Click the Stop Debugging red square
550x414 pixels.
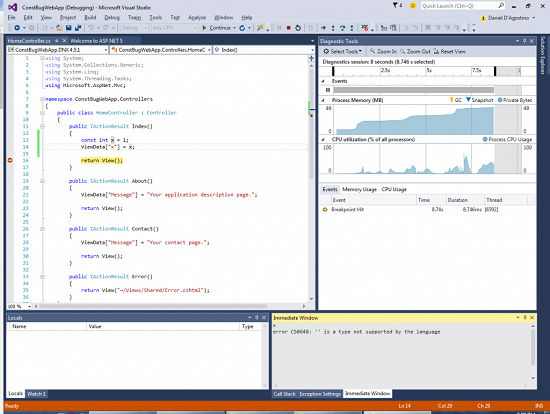(288, 28)
